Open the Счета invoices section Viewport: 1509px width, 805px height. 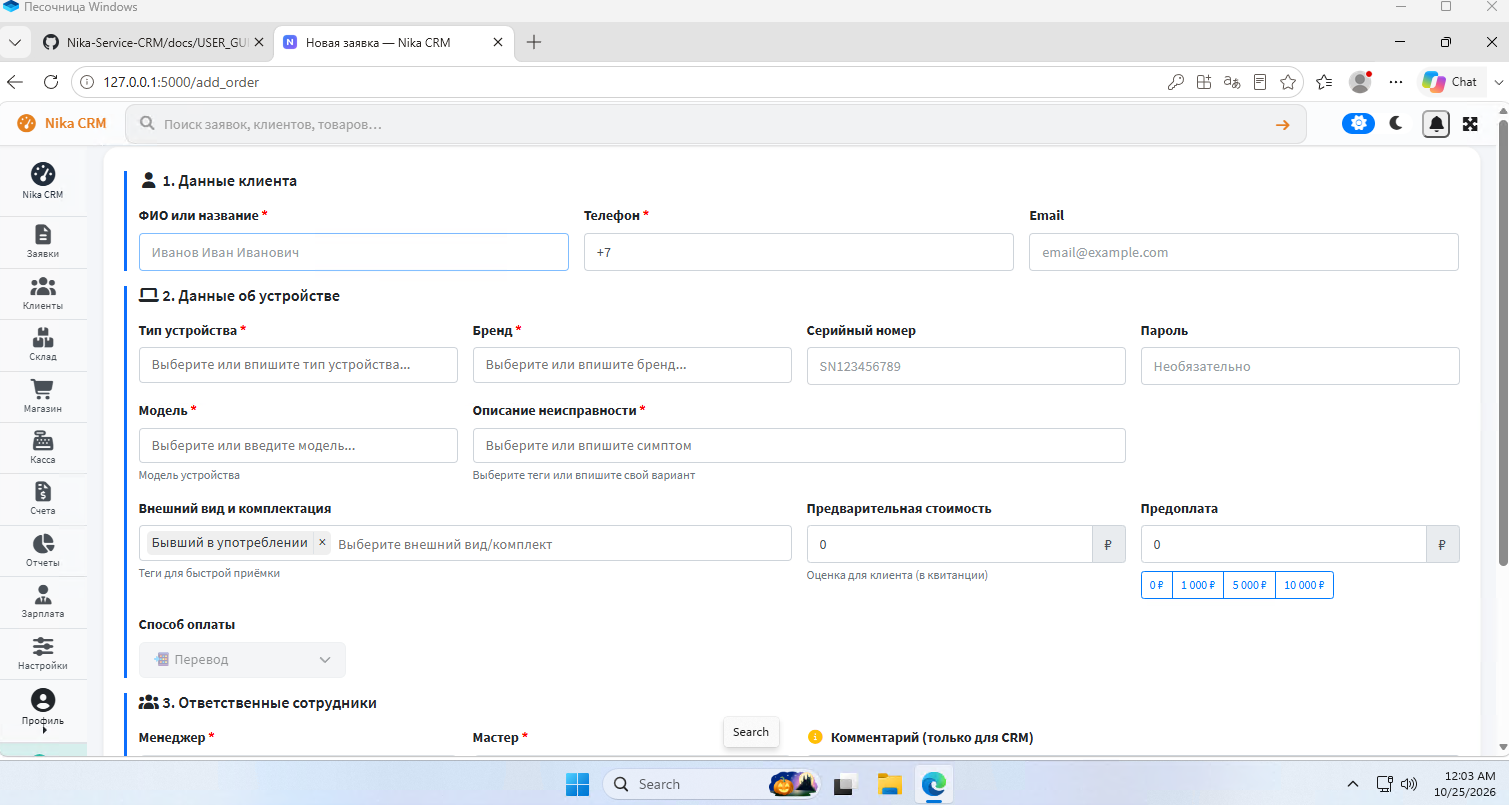click(x=43, y=498)
